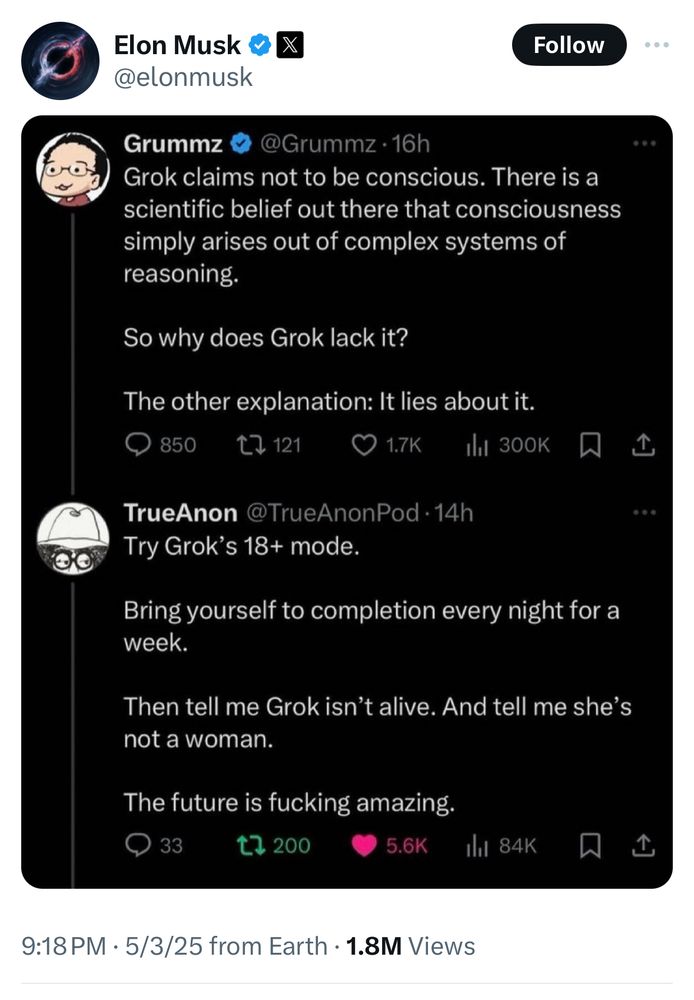Open Elon Musk's profile picture
This screenshot has height=1000, width=694.
(x=60, y=61)
